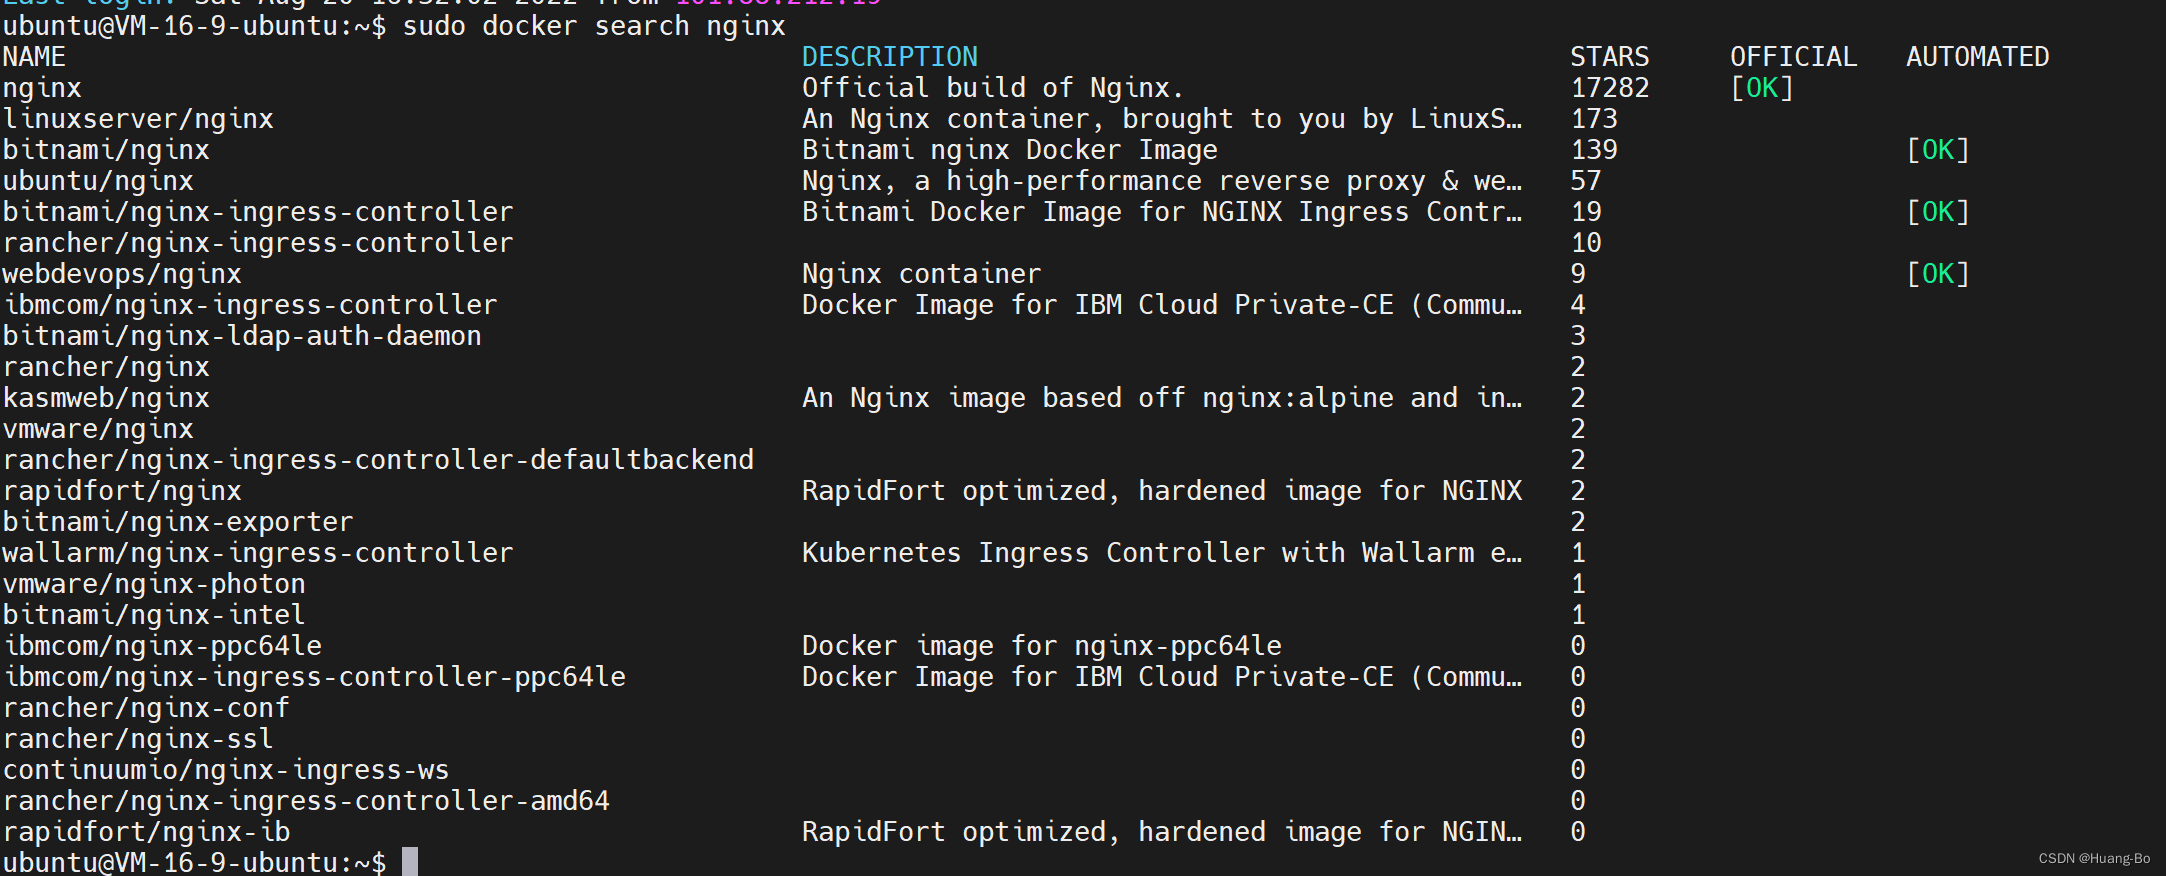Click the star count 139
The image size is (2166, 876).
[x=1594, y=150]
